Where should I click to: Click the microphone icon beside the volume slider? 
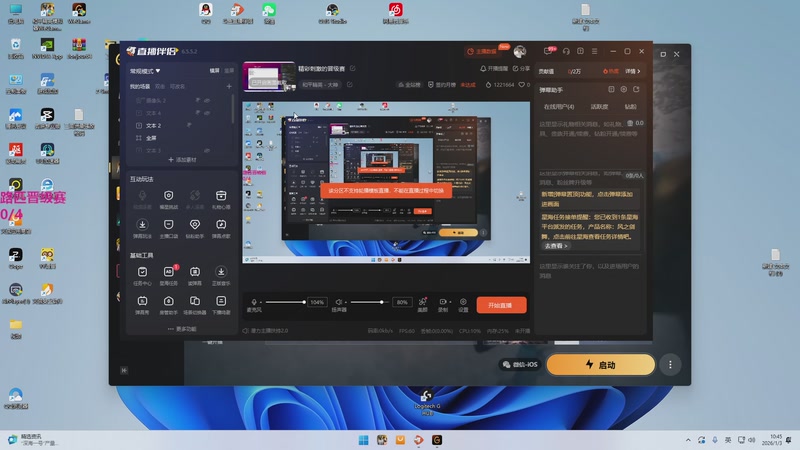(254, 302)
